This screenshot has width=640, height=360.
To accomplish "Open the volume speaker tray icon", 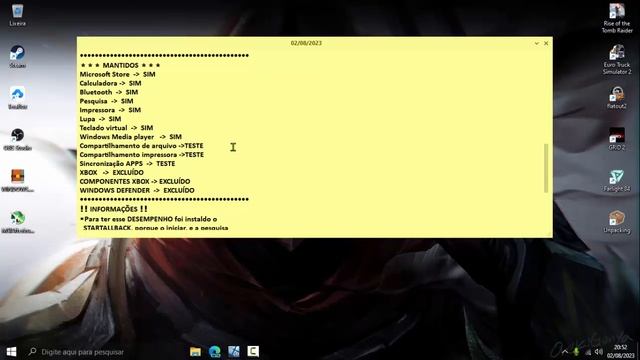I will [599, 352].
